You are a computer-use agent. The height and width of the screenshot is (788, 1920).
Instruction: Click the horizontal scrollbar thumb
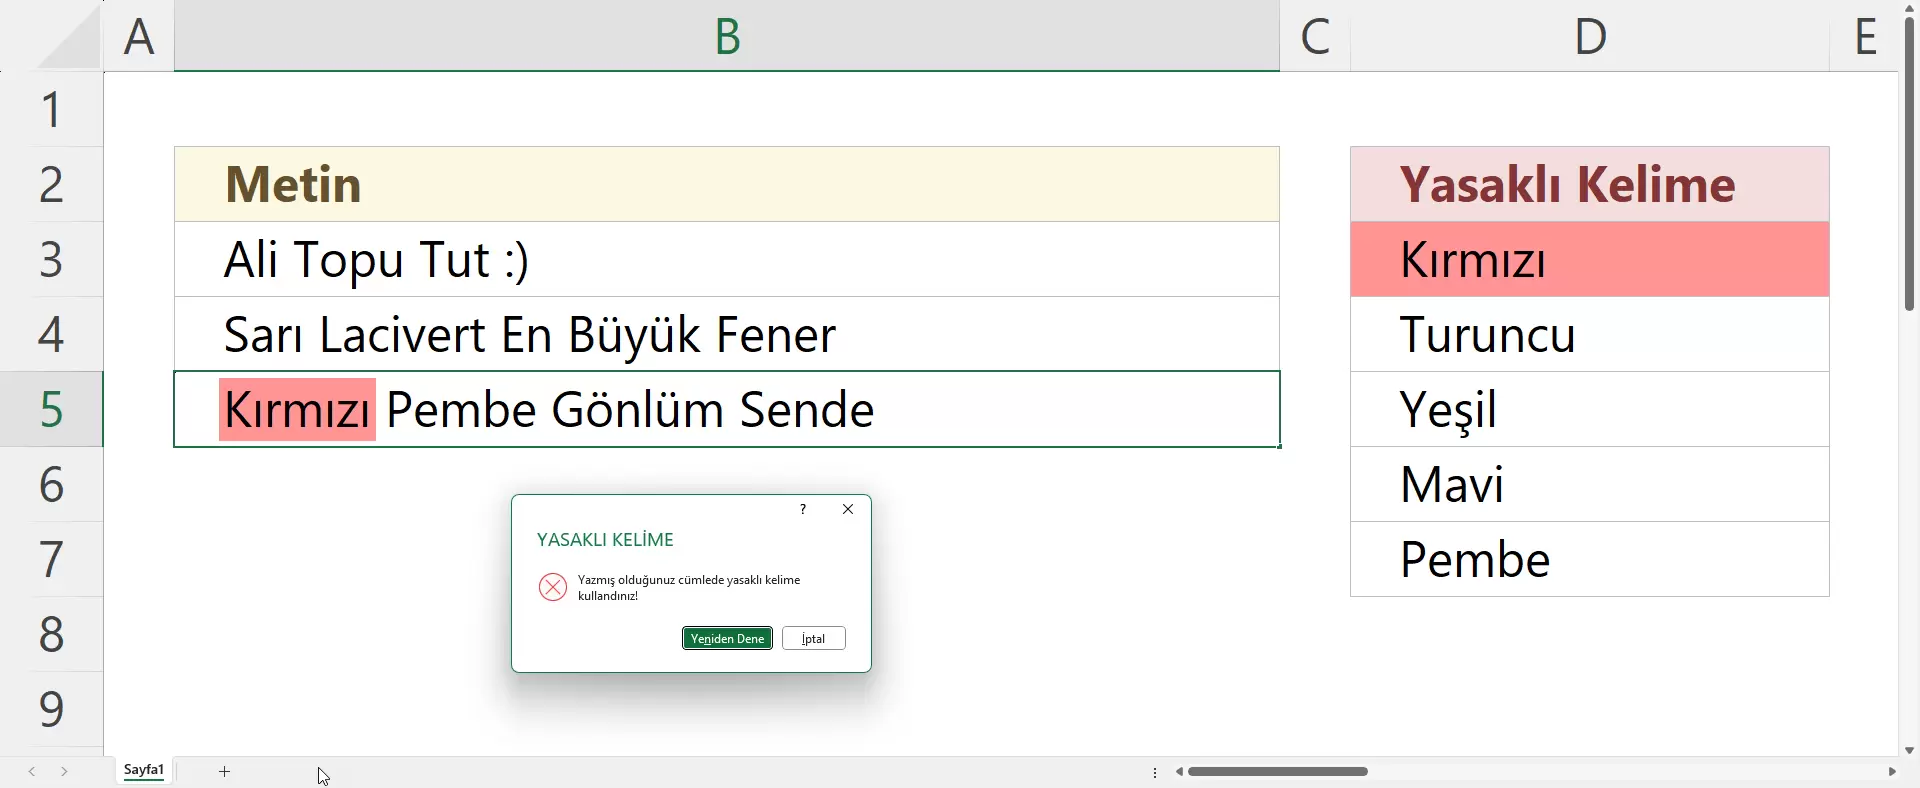click(1278, 772)
